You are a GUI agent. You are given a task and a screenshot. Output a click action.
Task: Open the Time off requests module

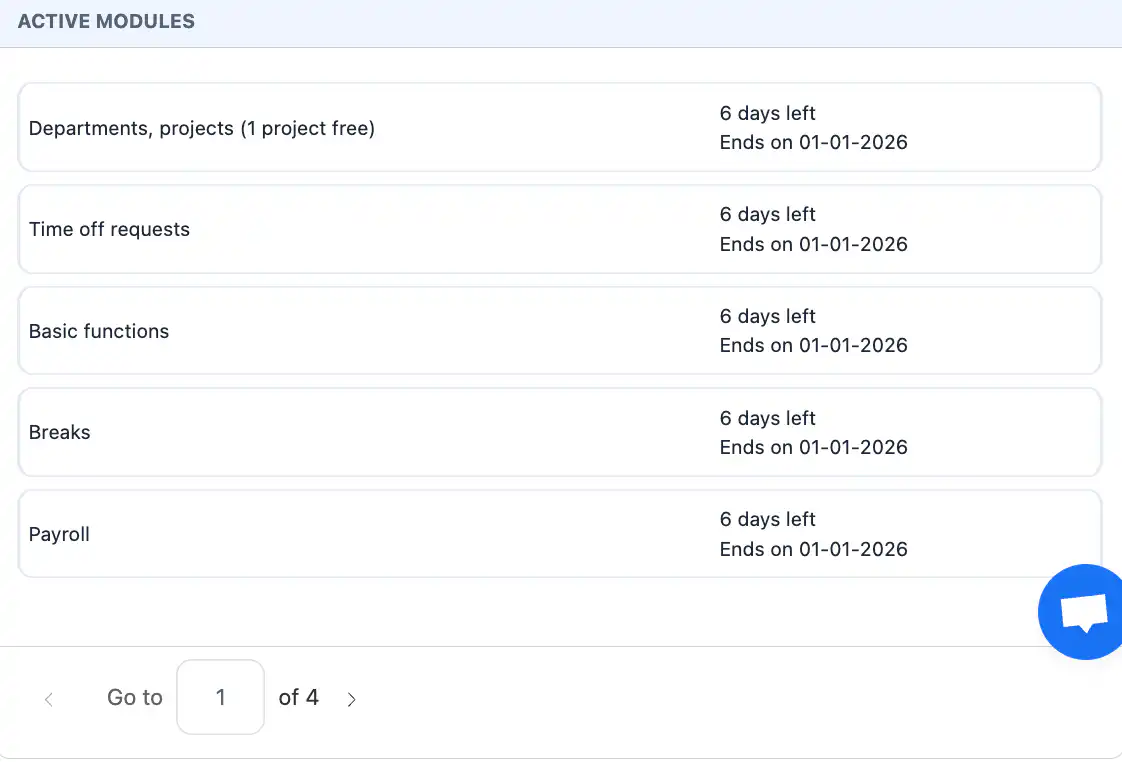pos(109,229)
